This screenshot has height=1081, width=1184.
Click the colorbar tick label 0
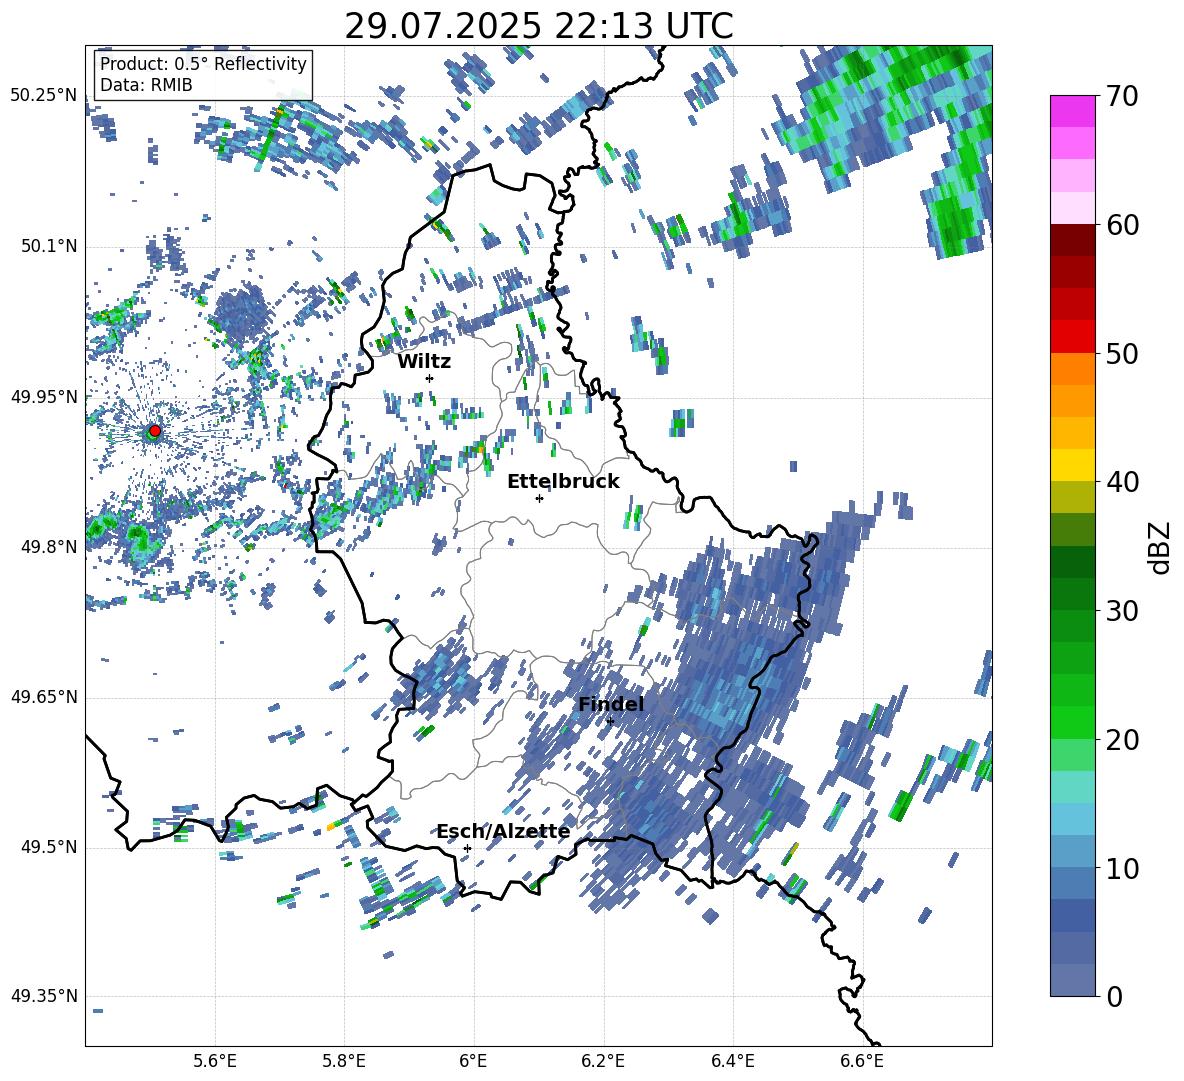(1114, 997)
